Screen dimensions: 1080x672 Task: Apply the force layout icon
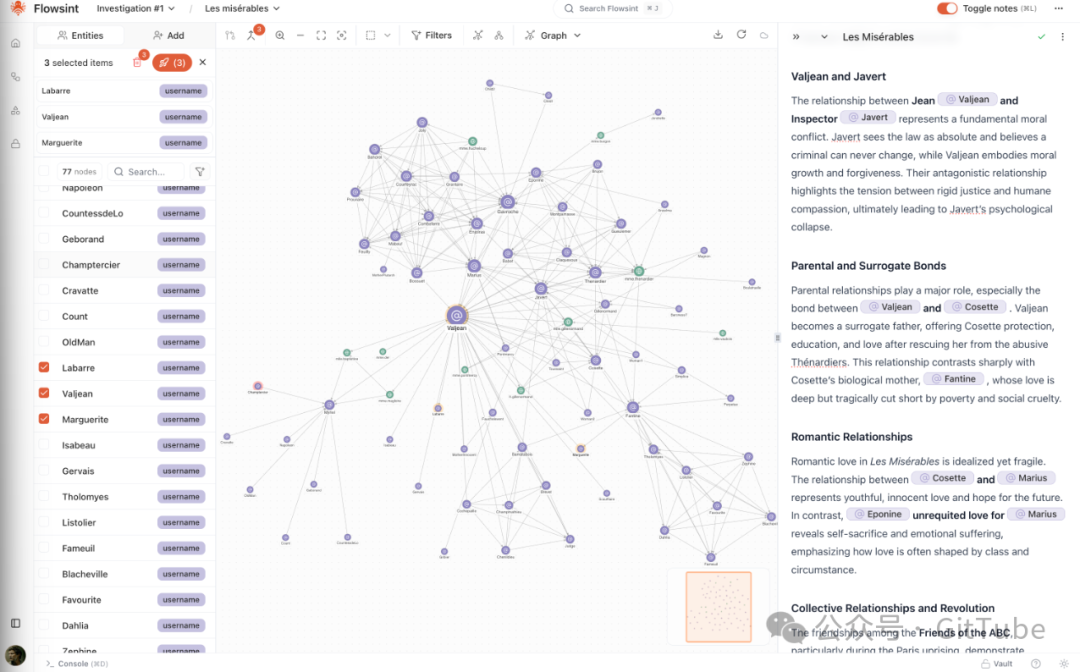[478, 35]
